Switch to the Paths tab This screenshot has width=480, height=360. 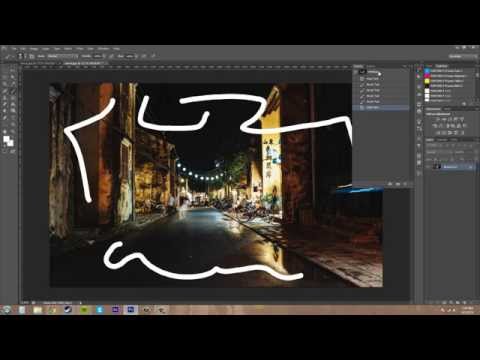(x=454, y=140)
